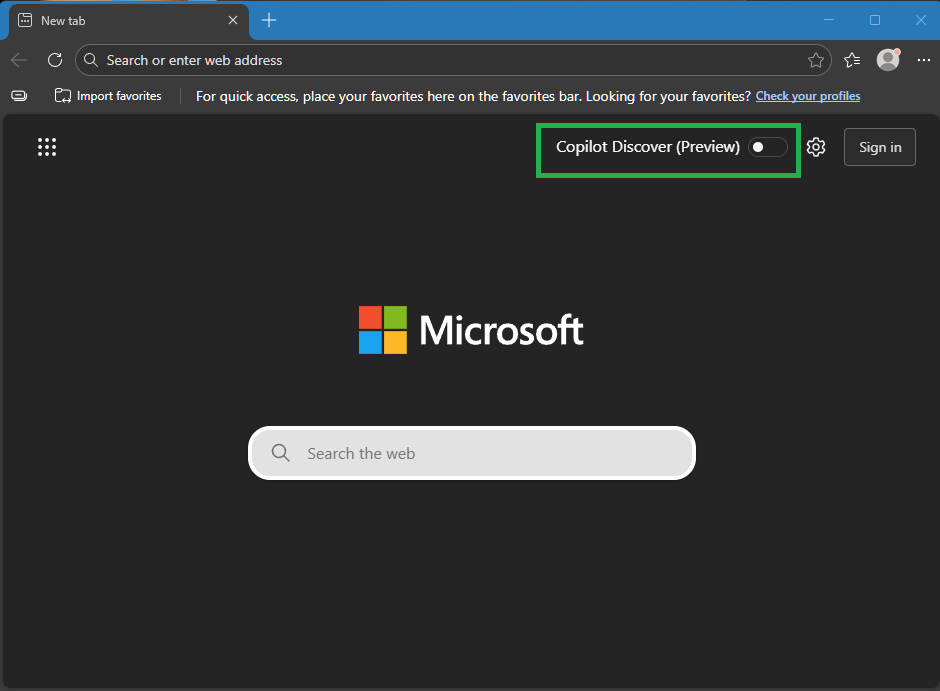Add page to favorites with star icon

(x=815, y=60)
